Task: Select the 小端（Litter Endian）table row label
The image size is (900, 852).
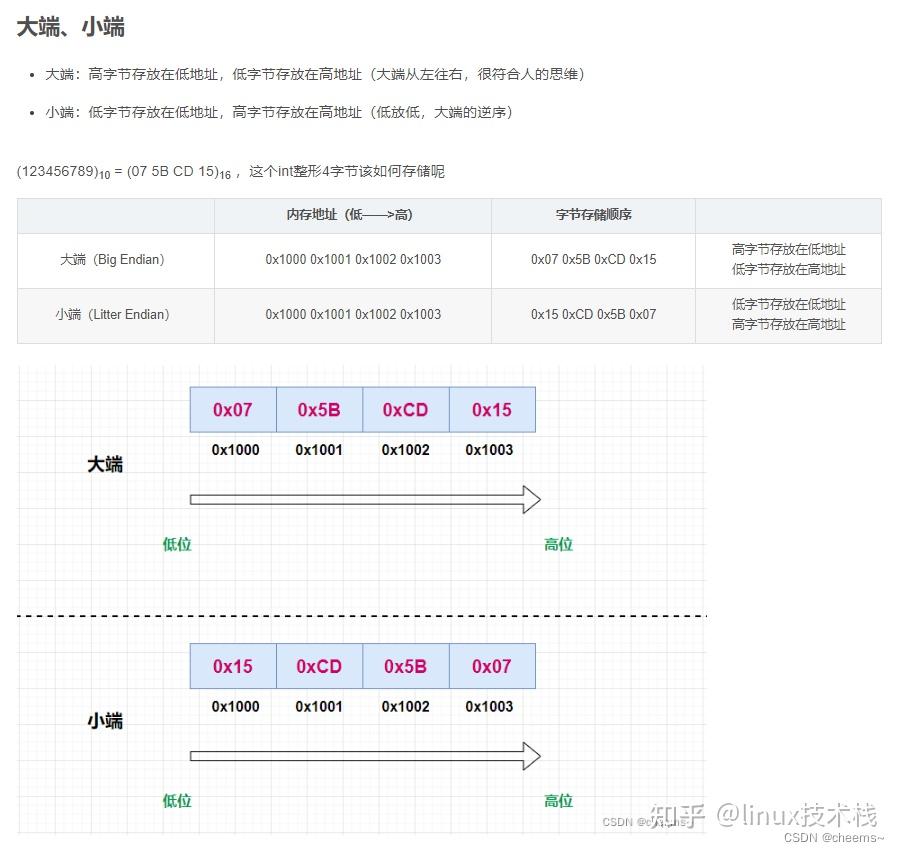Action: pyautogui.click(x=114, y=314)
